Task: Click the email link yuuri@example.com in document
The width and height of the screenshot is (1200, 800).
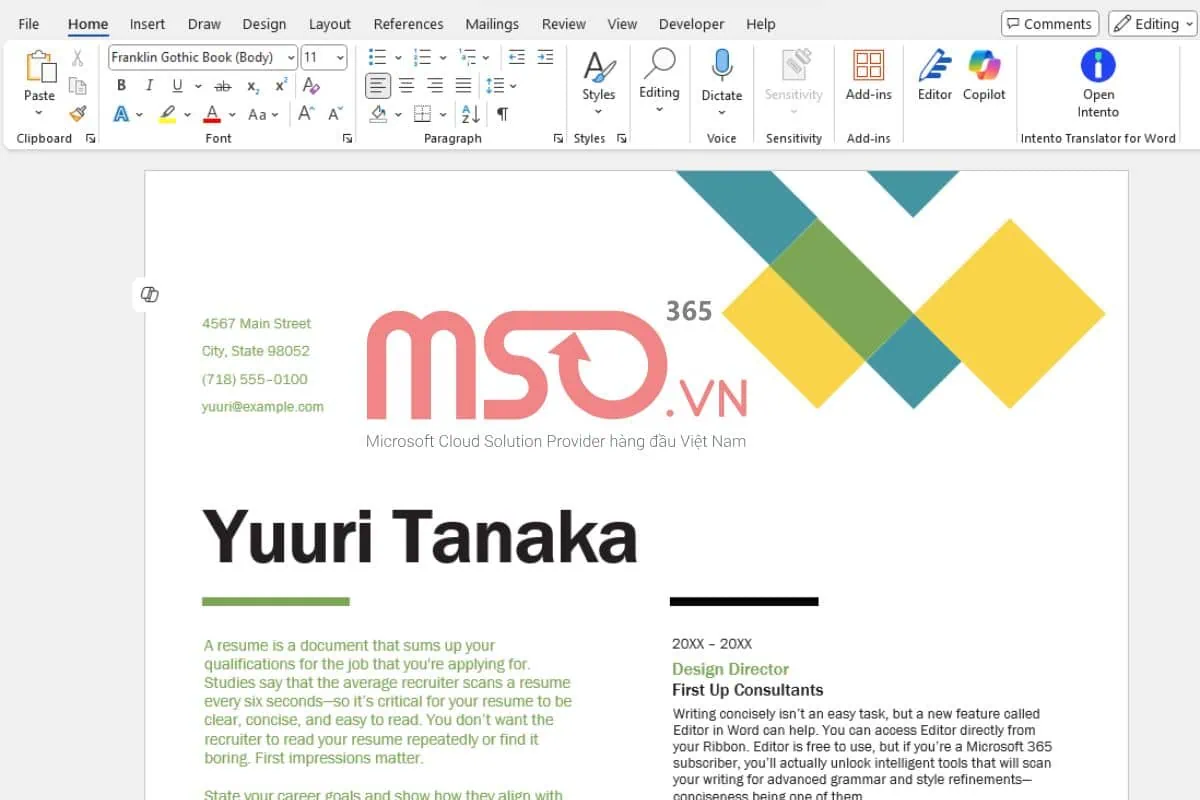Action: [263, 406]
